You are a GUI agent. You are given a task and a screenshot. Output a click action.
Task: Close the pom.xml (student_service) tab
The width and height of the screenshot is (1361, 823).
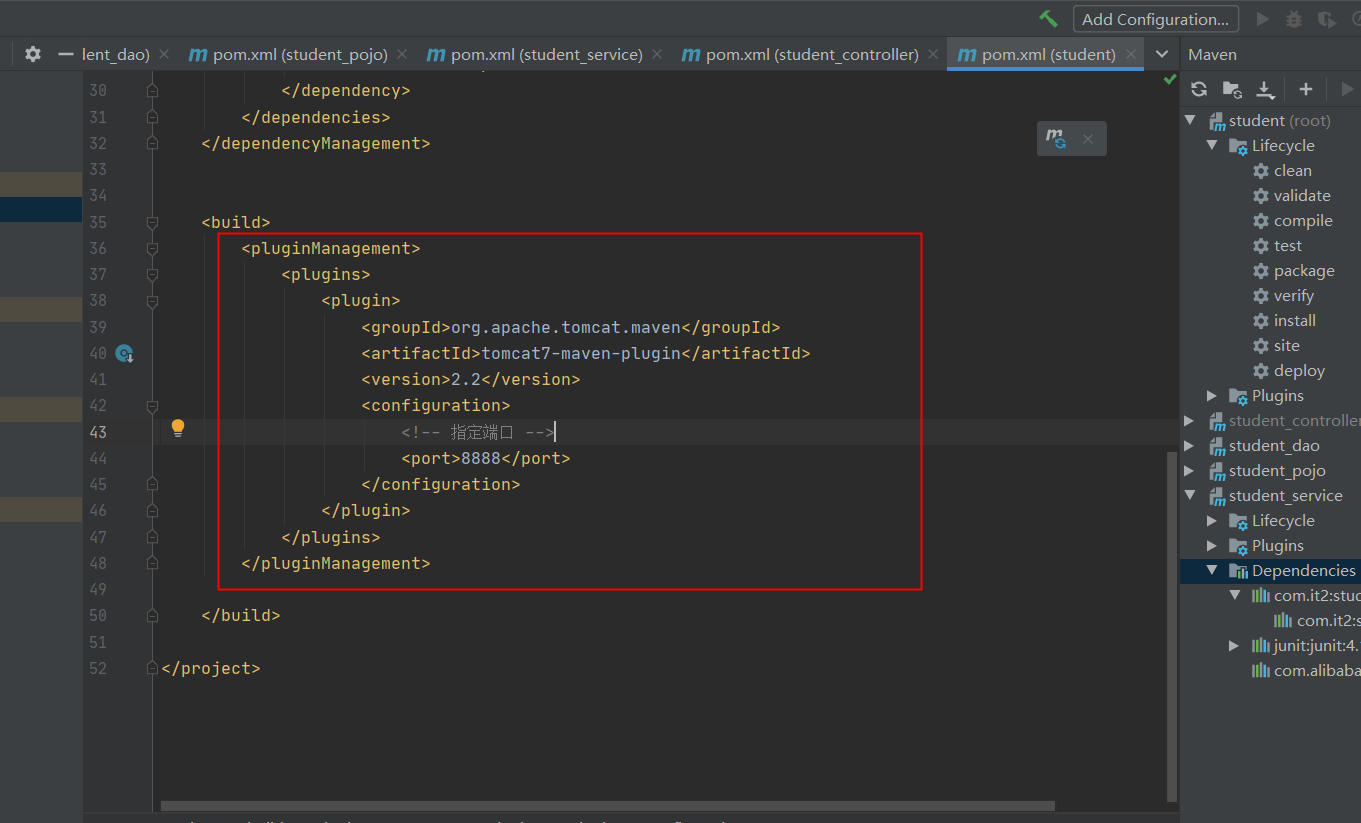coord(656,54)
